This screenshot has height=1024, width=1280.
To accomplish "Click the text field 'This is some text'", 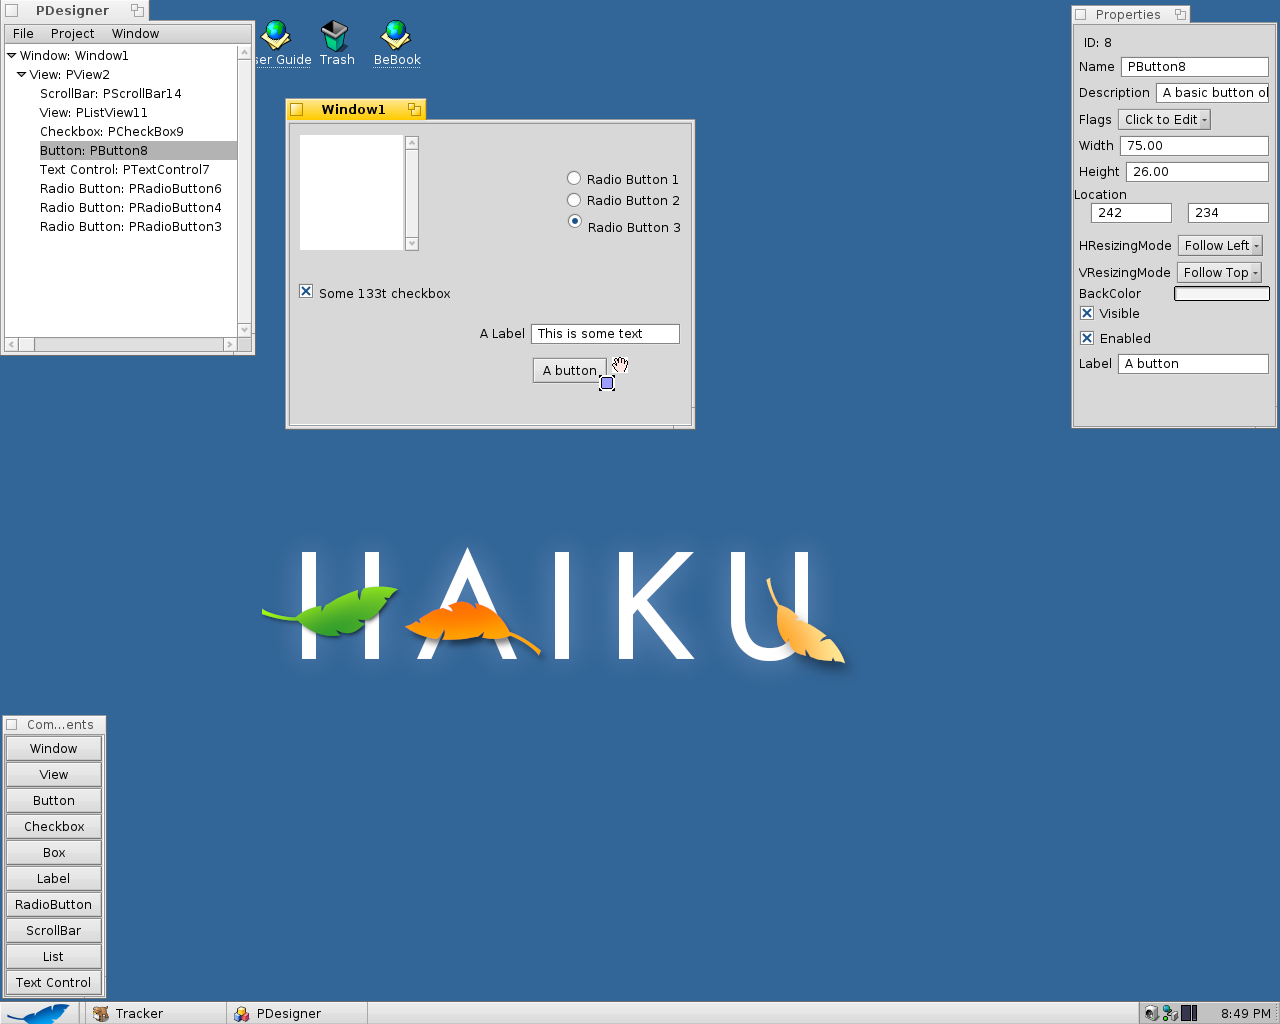I will point(605,334).
